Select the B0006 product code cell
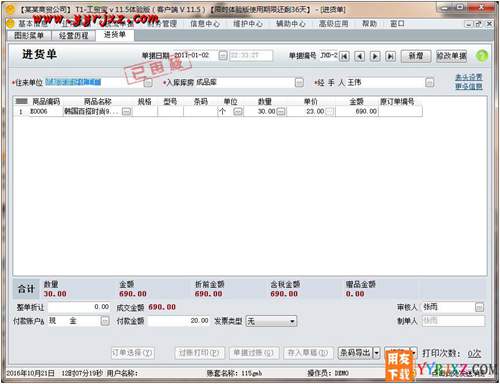Viewport: 500px width, 384px height. click(45, 112)
